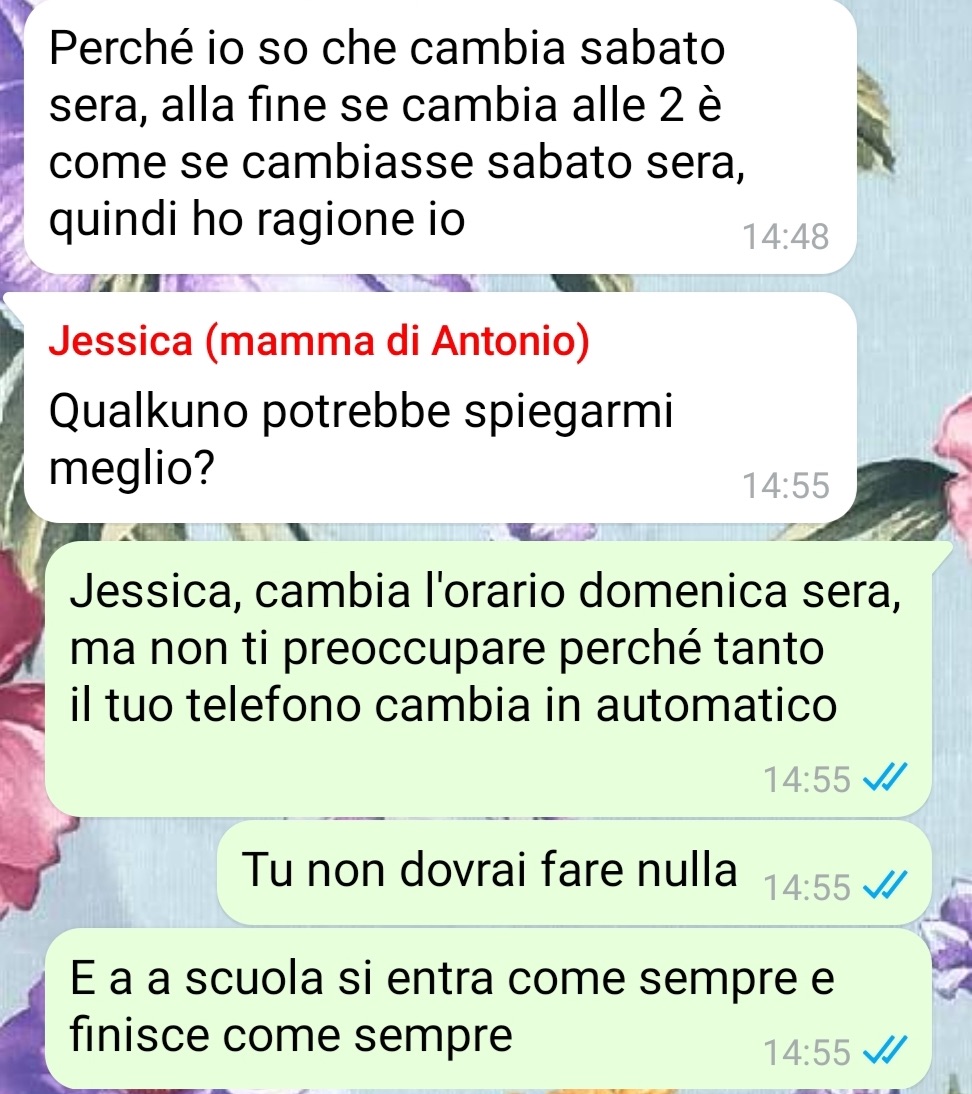Select the message 'E a a scuola si entra come sempre'
This screenshot has height=1094, width=972.
coord(488,1007)
